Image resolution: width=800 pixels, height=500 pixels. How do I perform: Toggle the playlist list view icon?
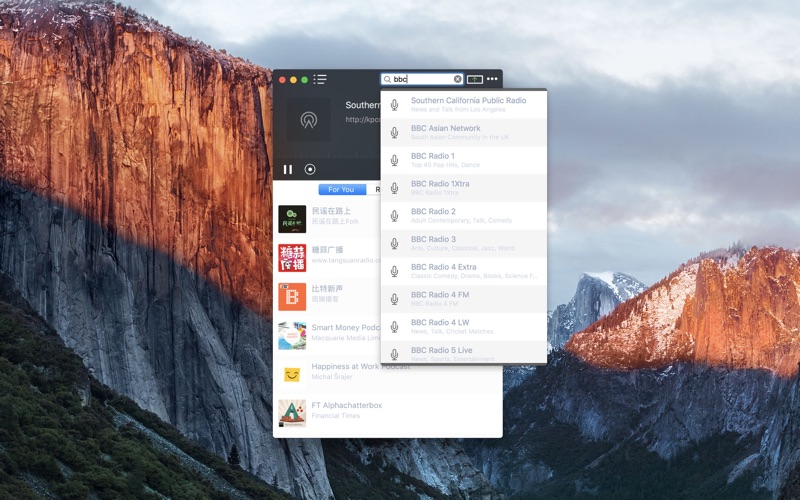click(320, 79)
